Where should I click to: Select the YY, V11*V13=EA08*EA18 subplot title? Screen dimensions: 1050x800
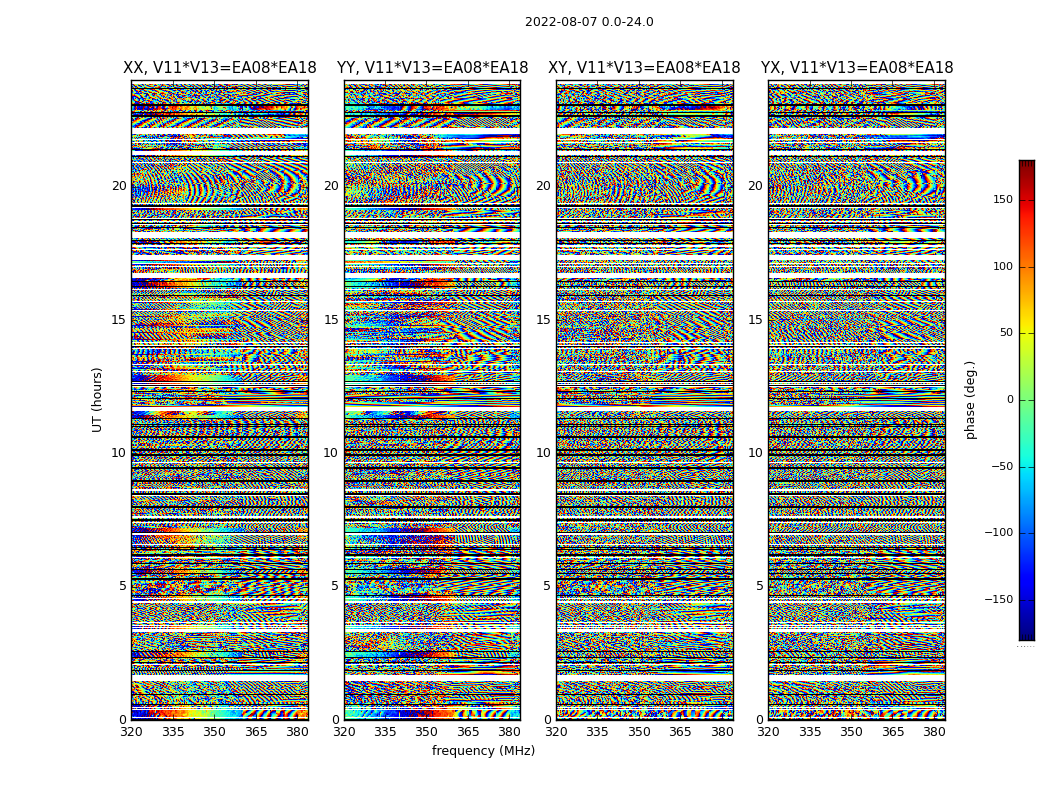[x=433, y=68]
